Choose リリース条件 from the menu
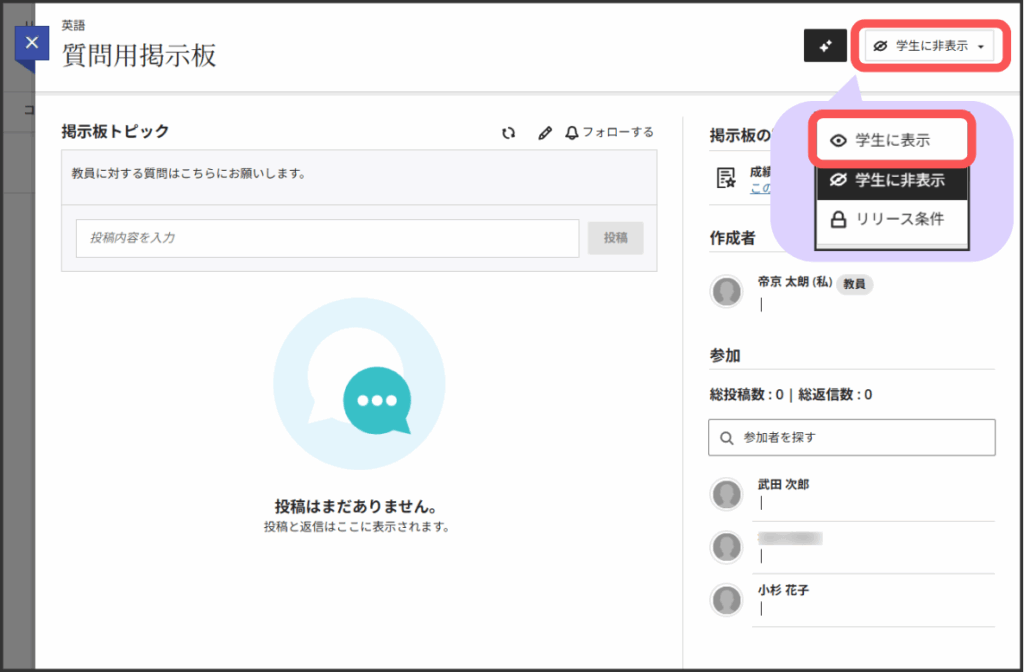The height and width of the screenshot is (672, 1024). [892, 219]
